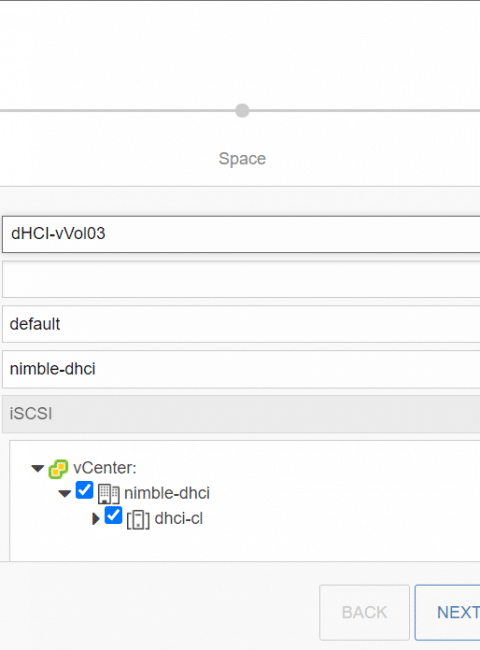Open the field showing default
Image resolution: width=480 pixels, height=650 pixels.
click(241, 324)
